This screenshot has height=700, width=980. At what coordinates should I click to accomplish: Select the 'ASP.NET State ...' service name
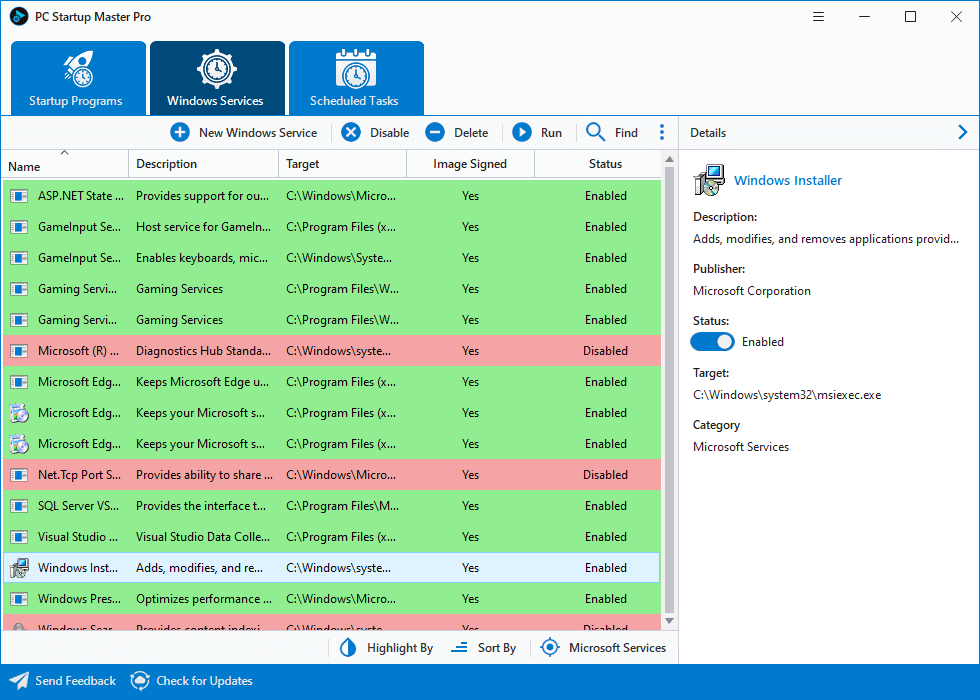point(81,196)
